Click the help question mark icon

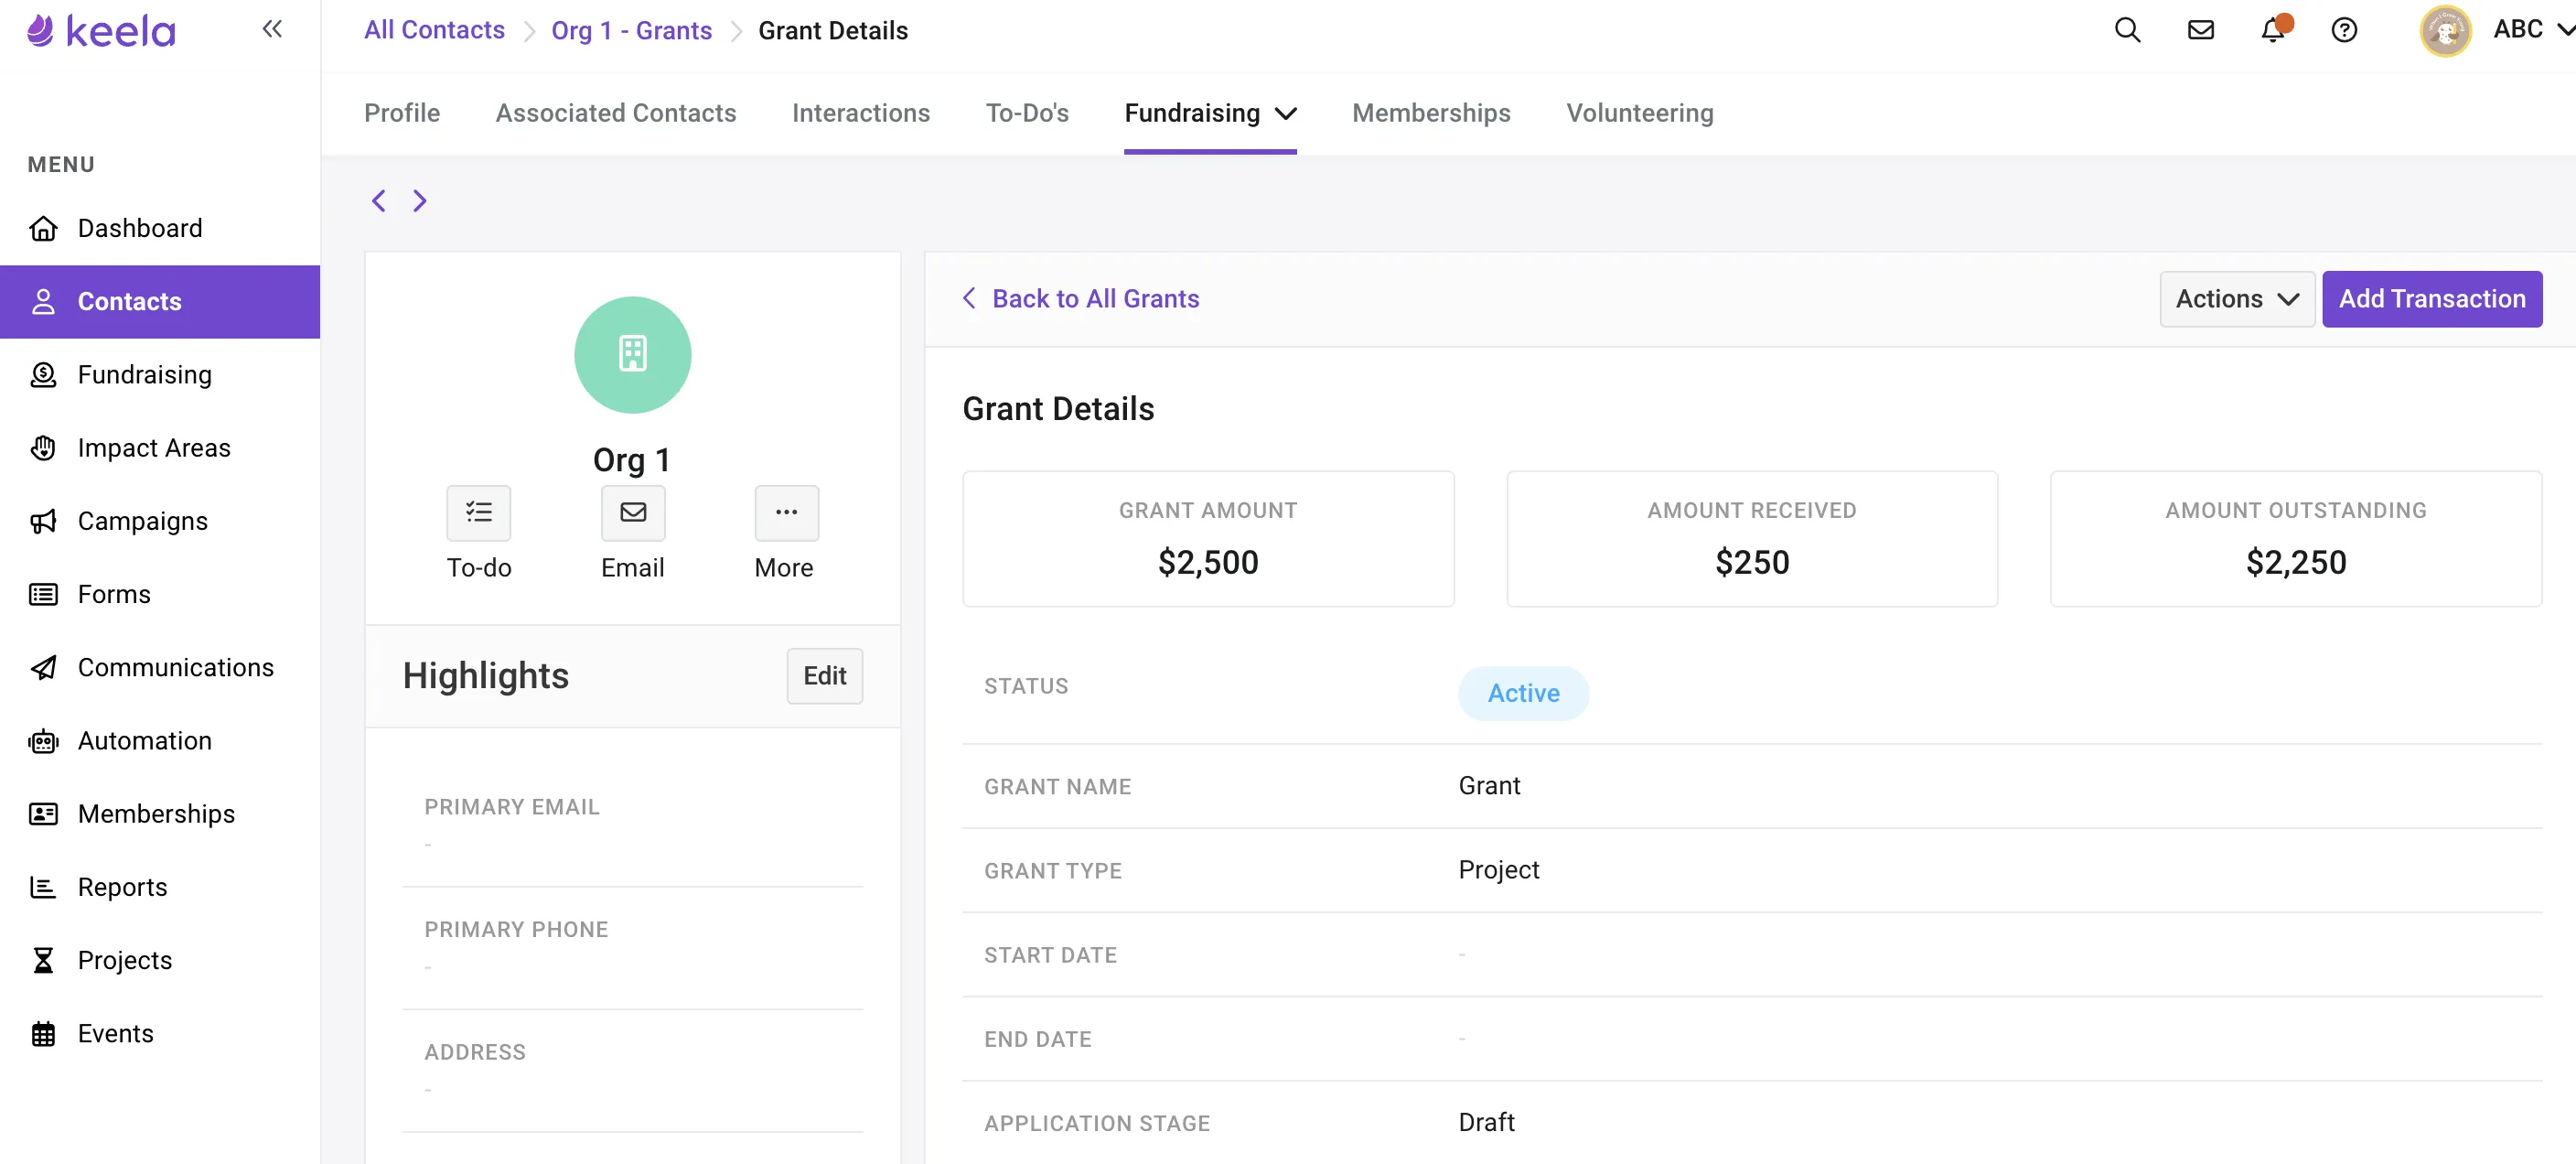(x=2344, y=30)
